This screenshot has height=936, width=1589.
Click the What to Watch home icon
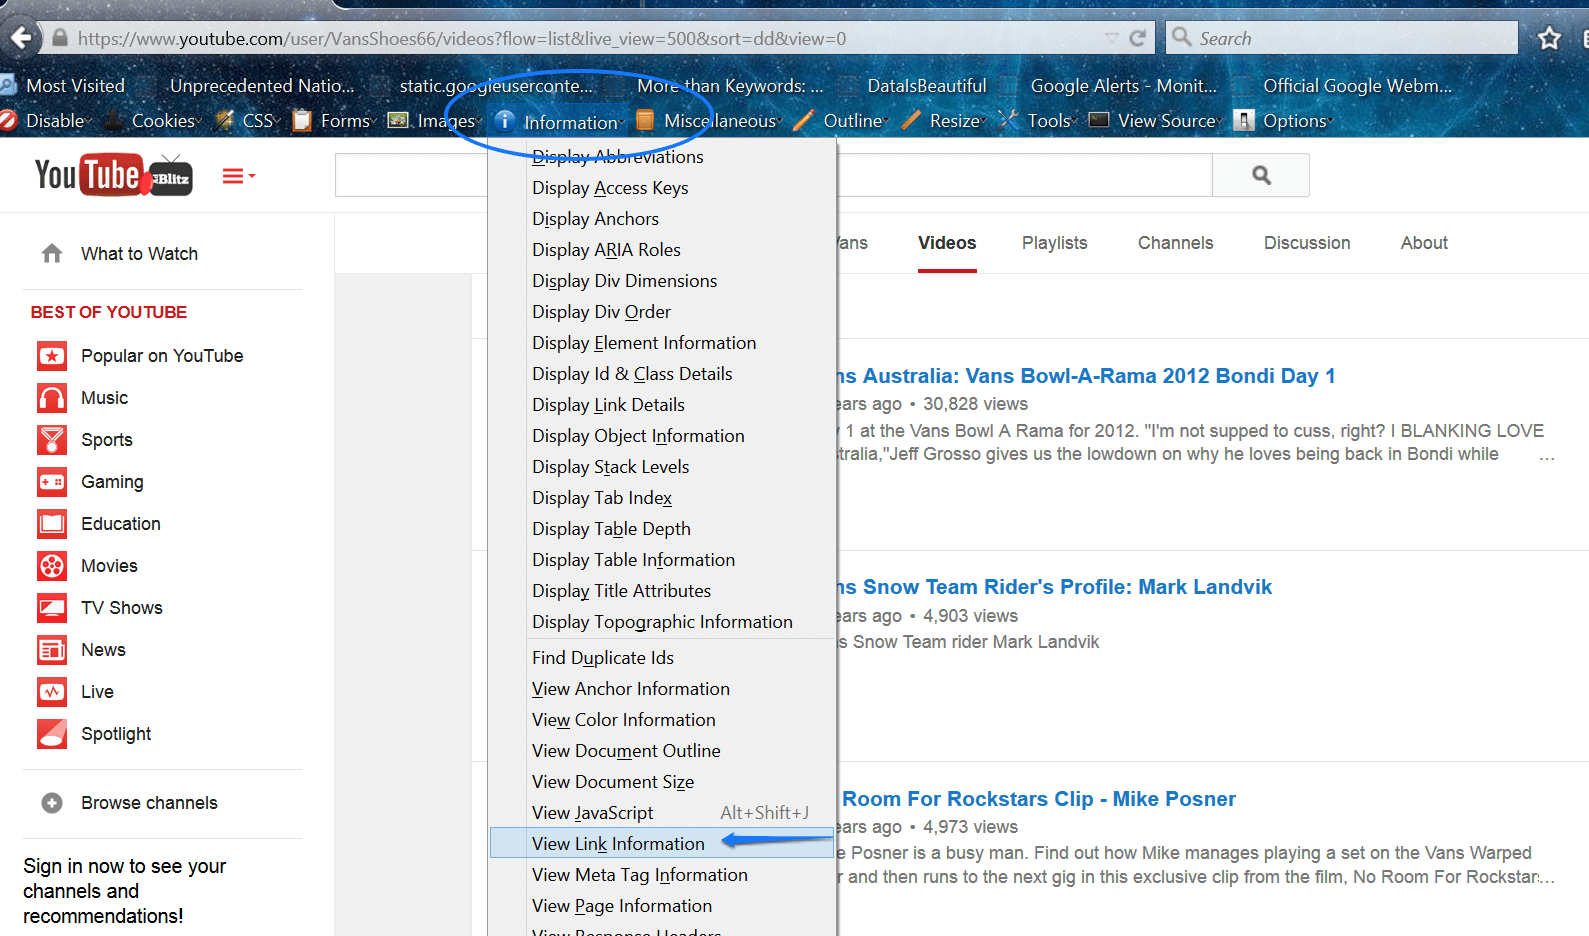52,253
